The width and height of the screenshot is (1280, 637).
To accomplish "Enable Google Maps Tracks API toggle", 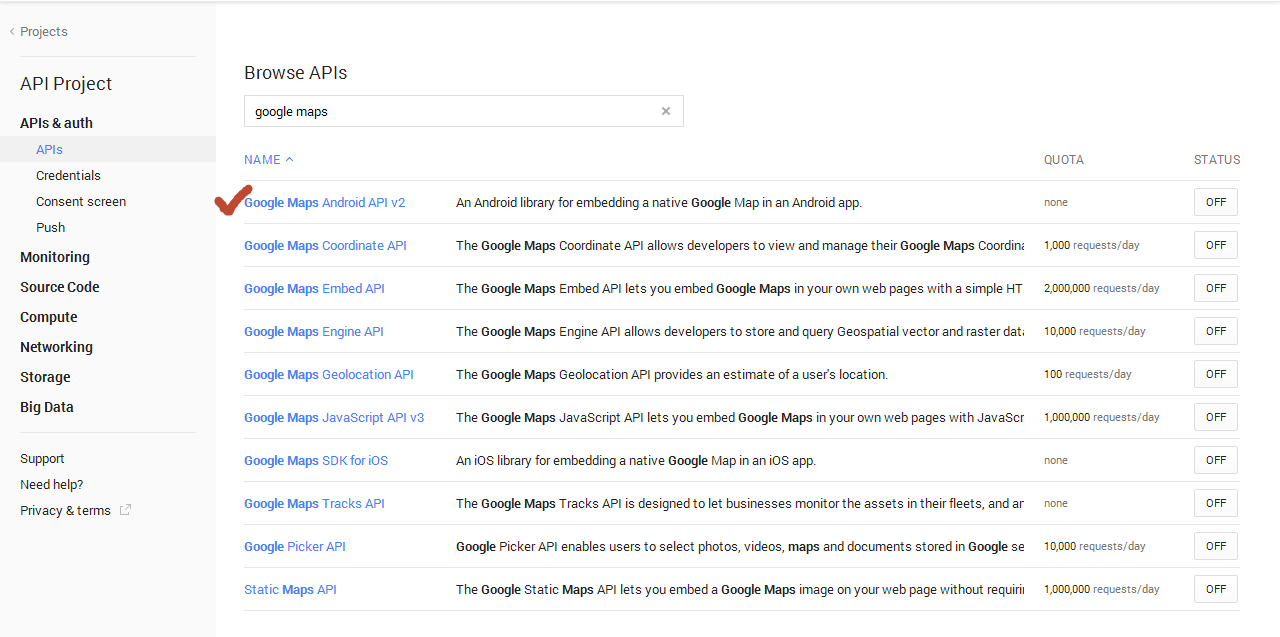I will [1215, 503].
